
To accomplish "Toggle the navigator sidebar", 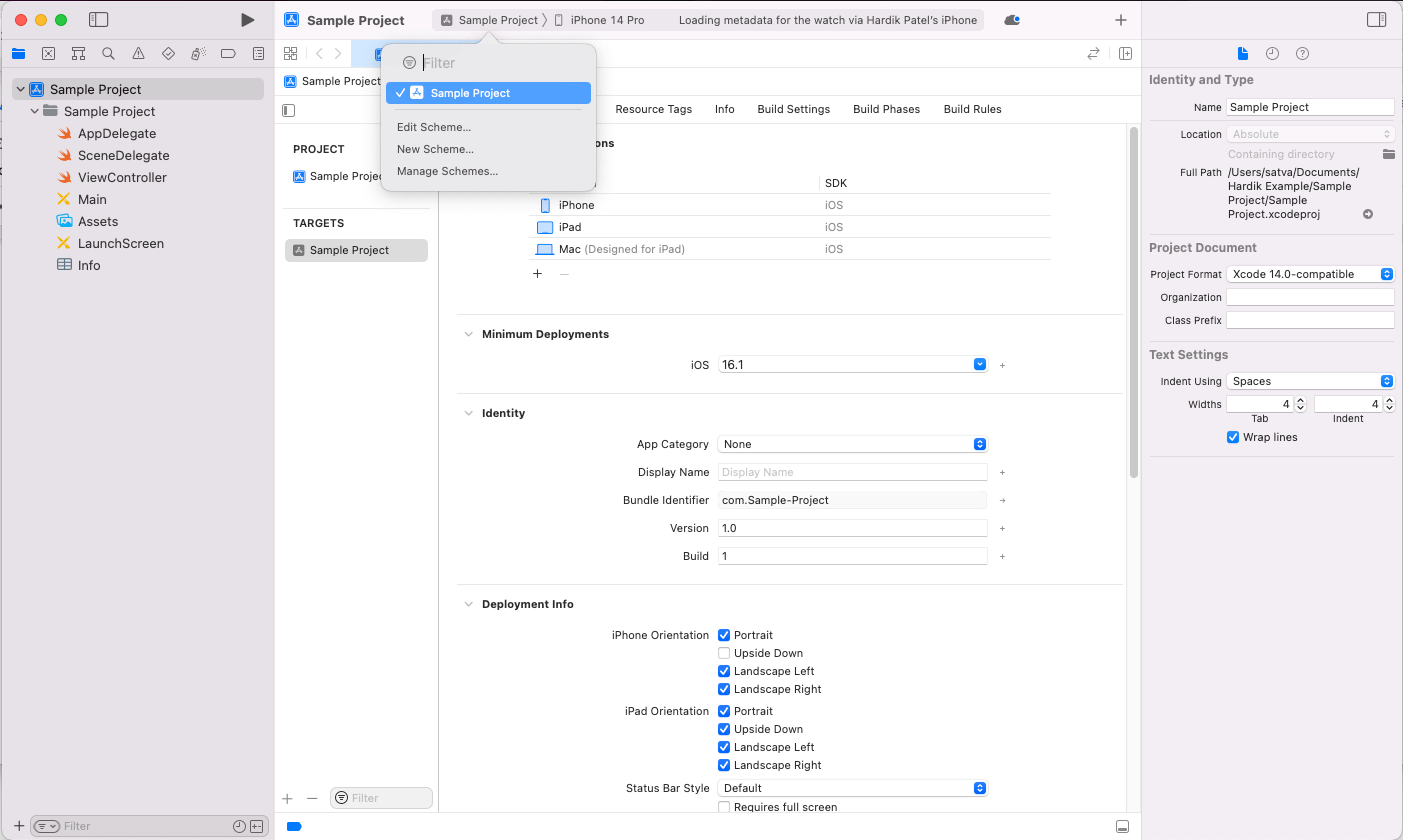I will pos(98,20).
